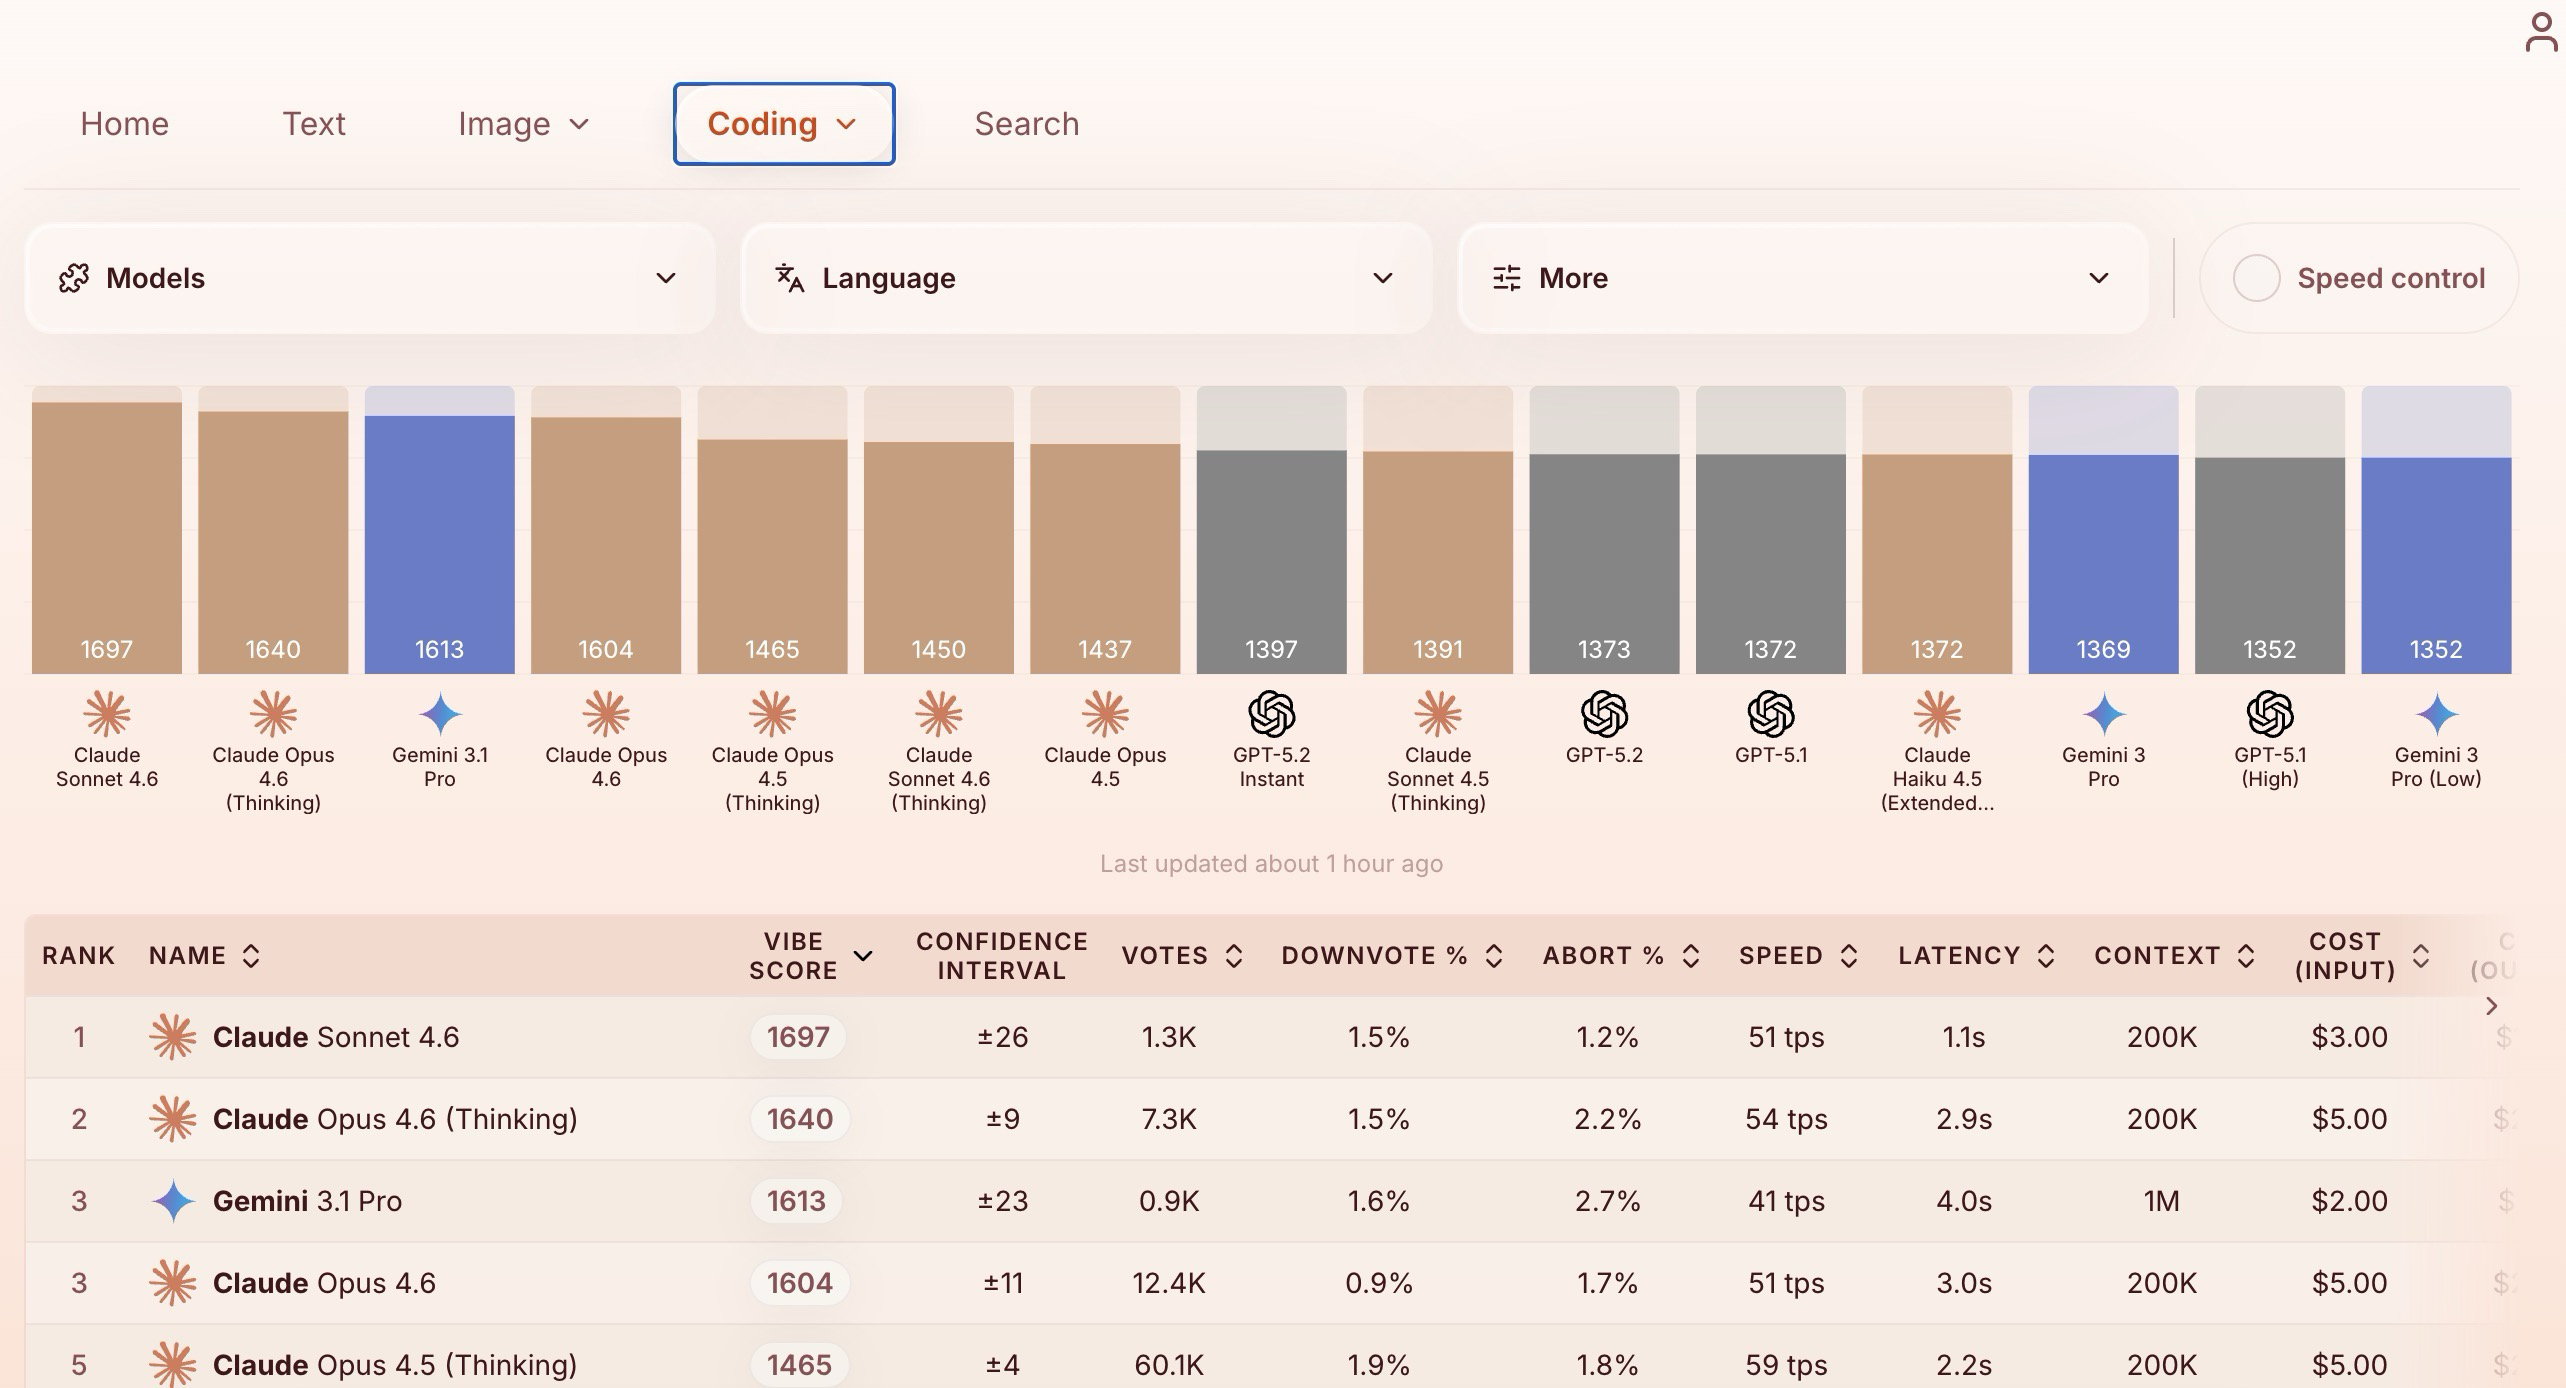The image size is (2566, 1388).
Task: Go to the Search page
Action: tap(1026, 124)
